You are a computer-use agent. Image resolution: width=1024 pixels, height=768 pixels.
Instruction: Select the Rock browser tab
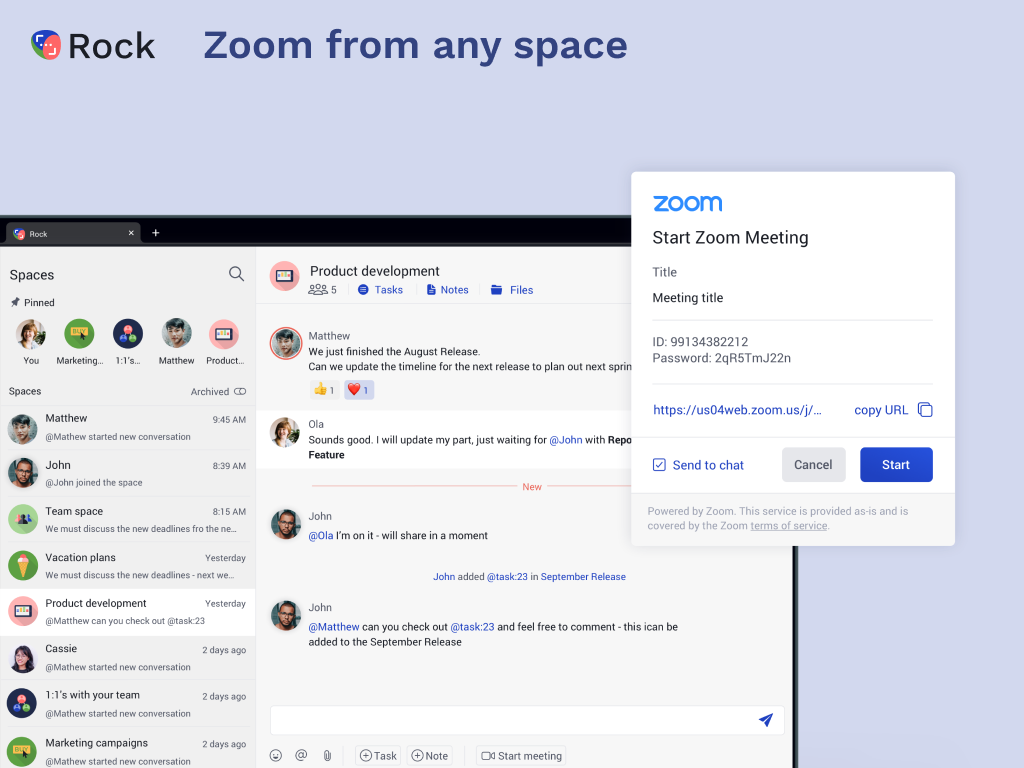[x=74, y=233]
